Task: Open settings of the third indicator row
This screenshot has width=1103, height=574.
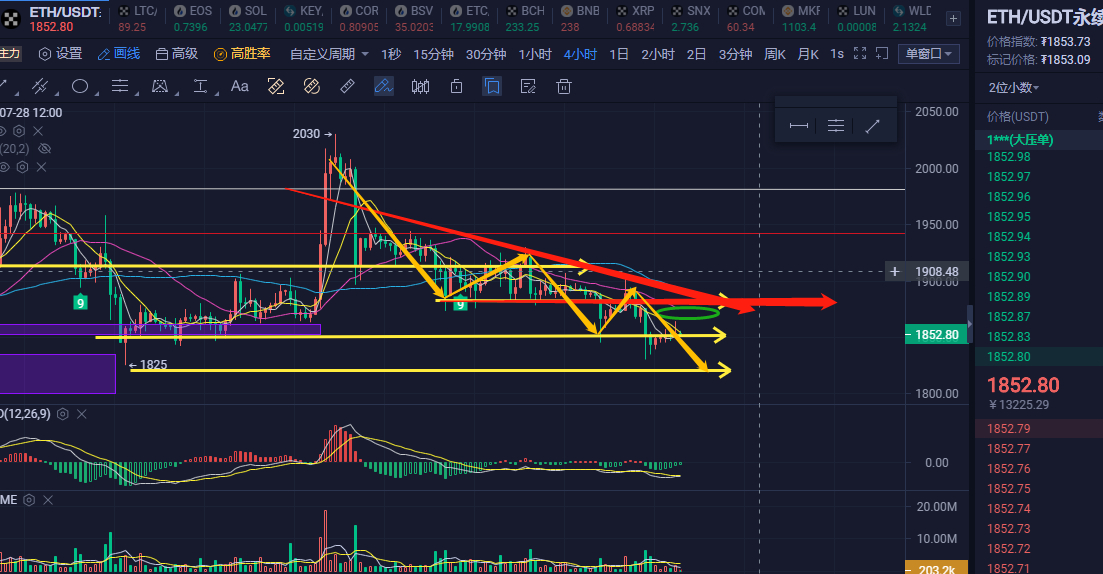Action: click(x=23, y=167)
